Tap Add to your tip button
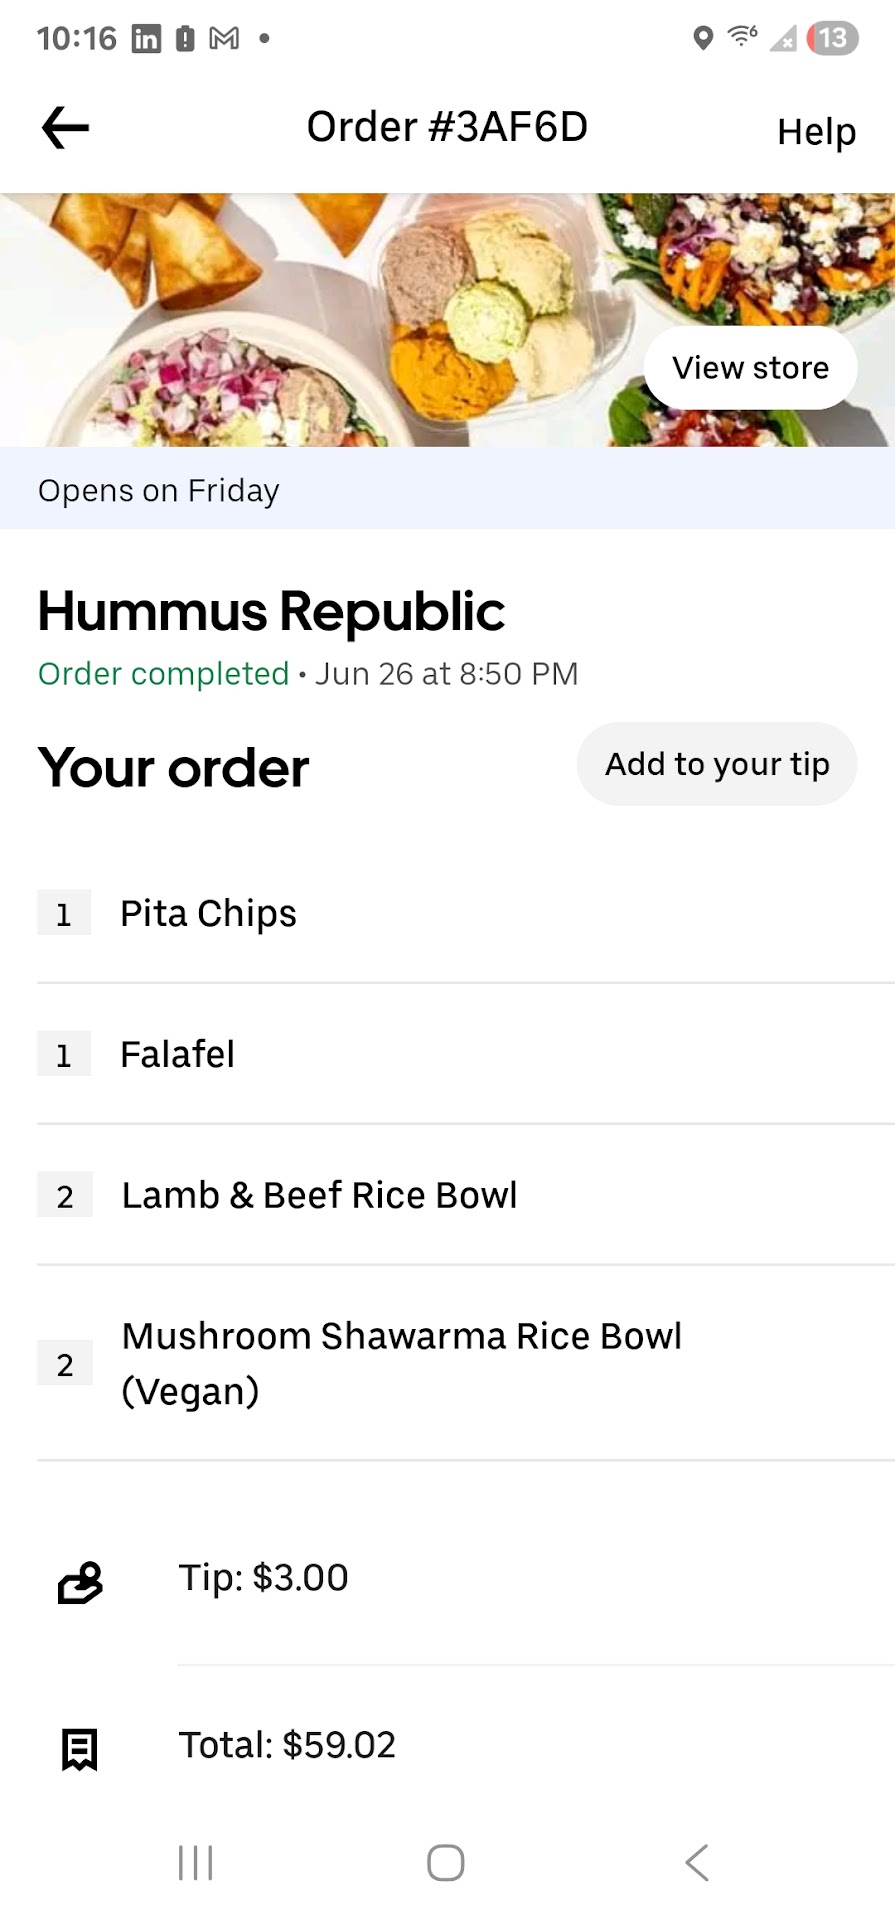 [717, 764]
